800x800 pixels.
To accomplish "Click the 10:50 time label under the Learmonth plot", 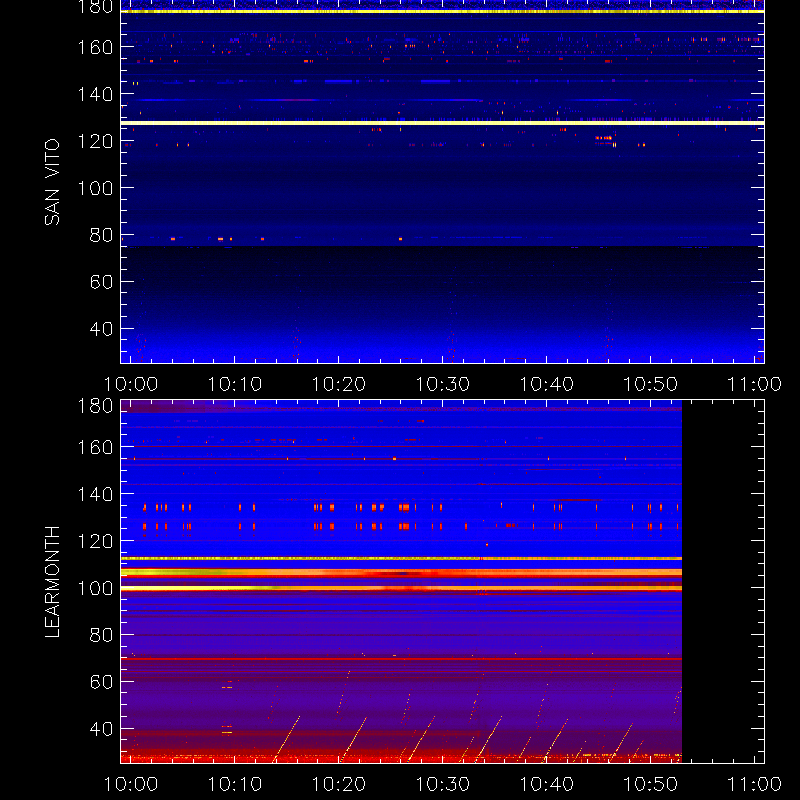I will click(x=651, y=784).
